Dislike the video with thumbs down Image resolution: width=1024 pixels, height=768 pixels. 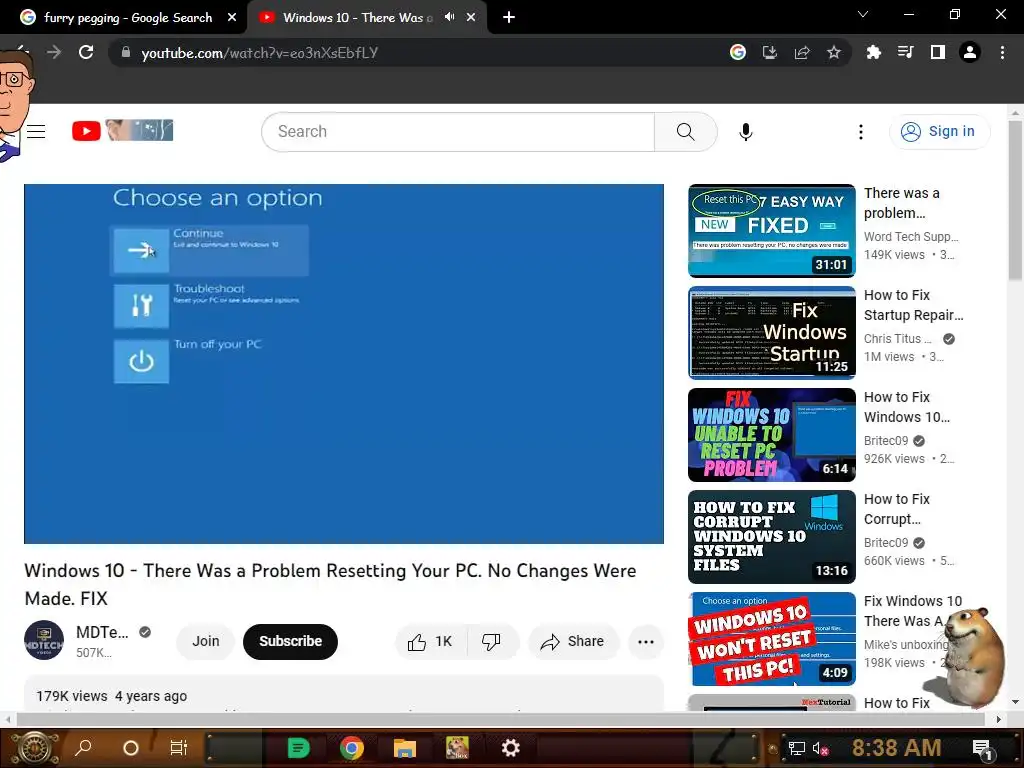(492, 642)
